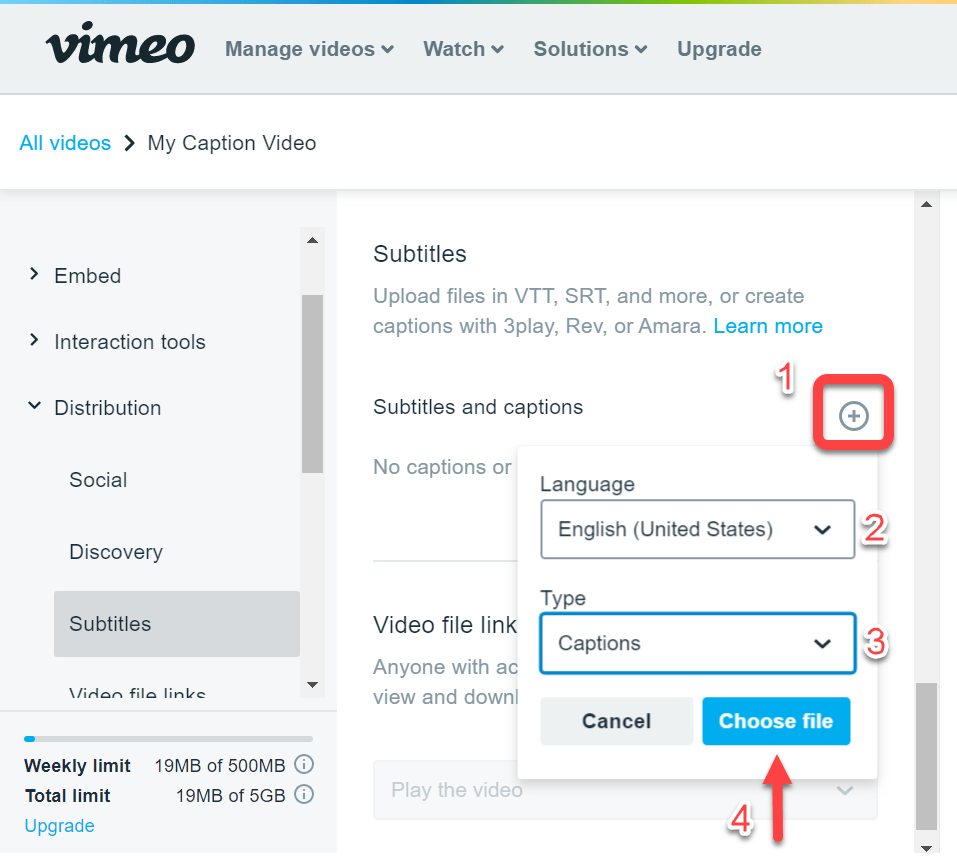Add new subtitles with plus icon
Screen dimensions: 957x856
[x=853, y=416]
